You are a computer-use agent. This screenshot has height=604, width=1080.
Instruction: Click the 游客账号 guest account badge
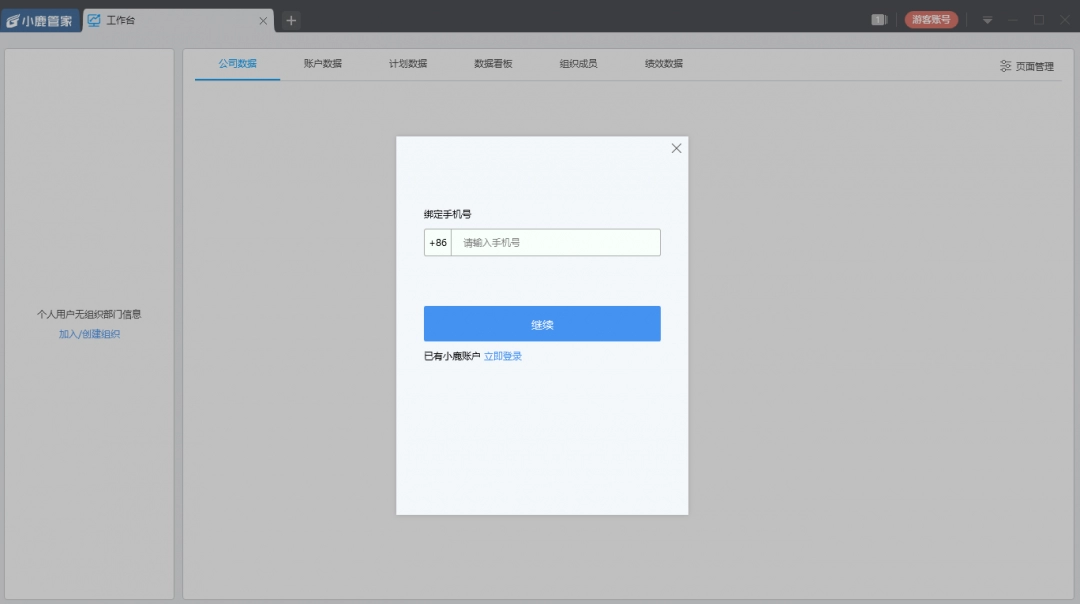click(x=931, y=20)
